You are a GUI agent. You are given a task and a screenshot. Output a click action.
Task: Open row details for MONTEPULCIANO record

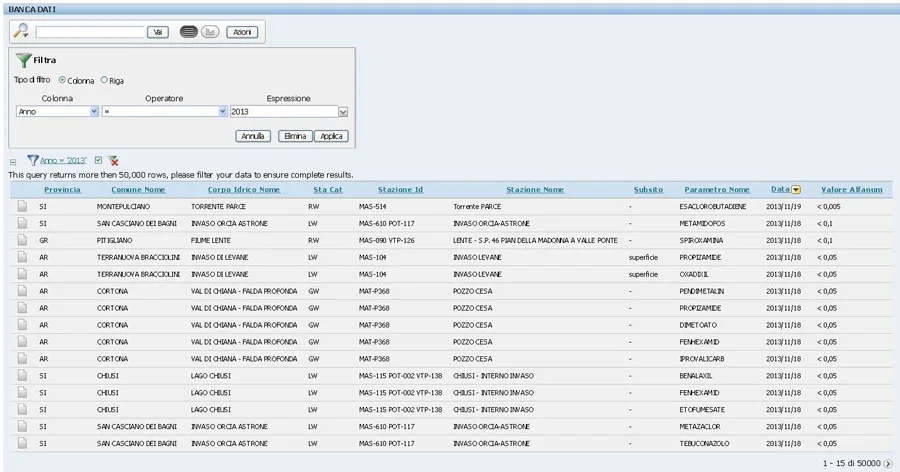coord(22,206)
